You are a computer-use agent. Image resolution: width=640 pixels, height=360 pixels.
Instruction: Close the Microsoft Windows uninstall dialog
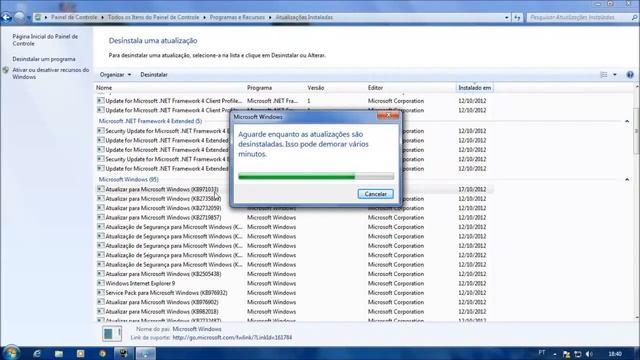(x=388, y=116)
